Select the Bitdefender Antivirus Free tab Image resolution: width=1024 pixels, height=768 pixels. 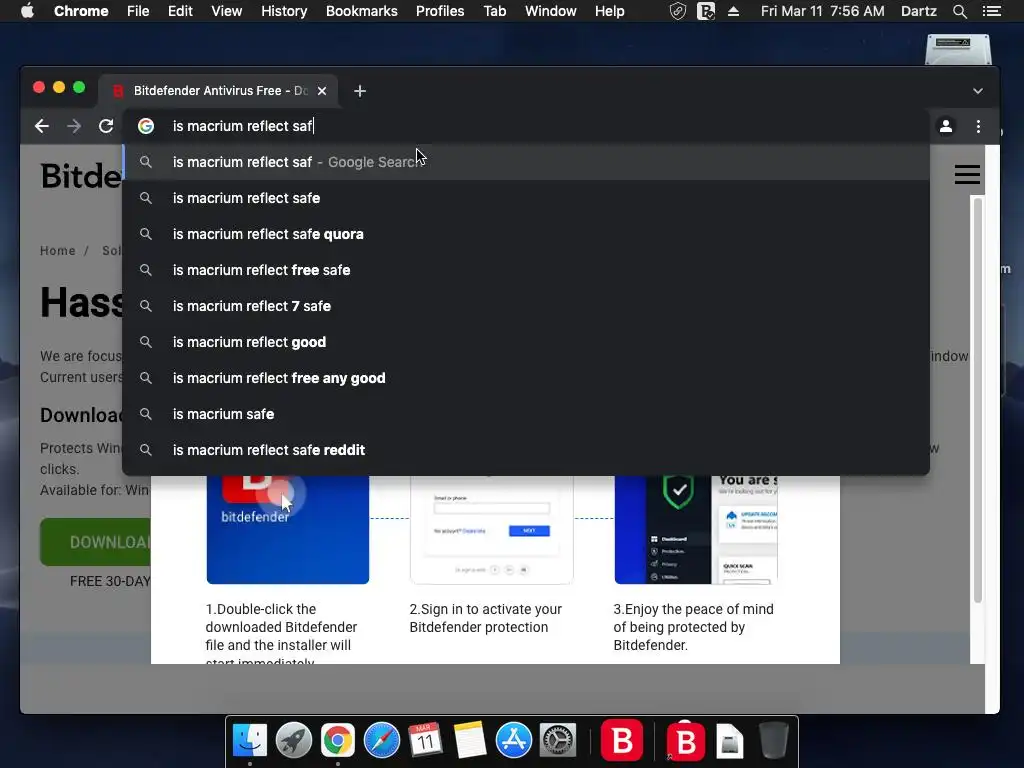219,91
